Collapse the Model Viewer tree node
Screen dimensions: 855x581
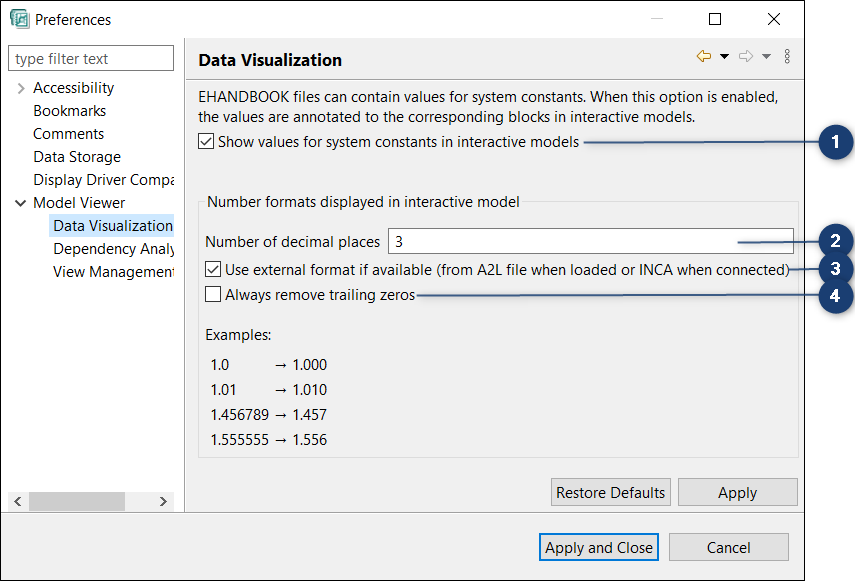click(x=18, y=202)
